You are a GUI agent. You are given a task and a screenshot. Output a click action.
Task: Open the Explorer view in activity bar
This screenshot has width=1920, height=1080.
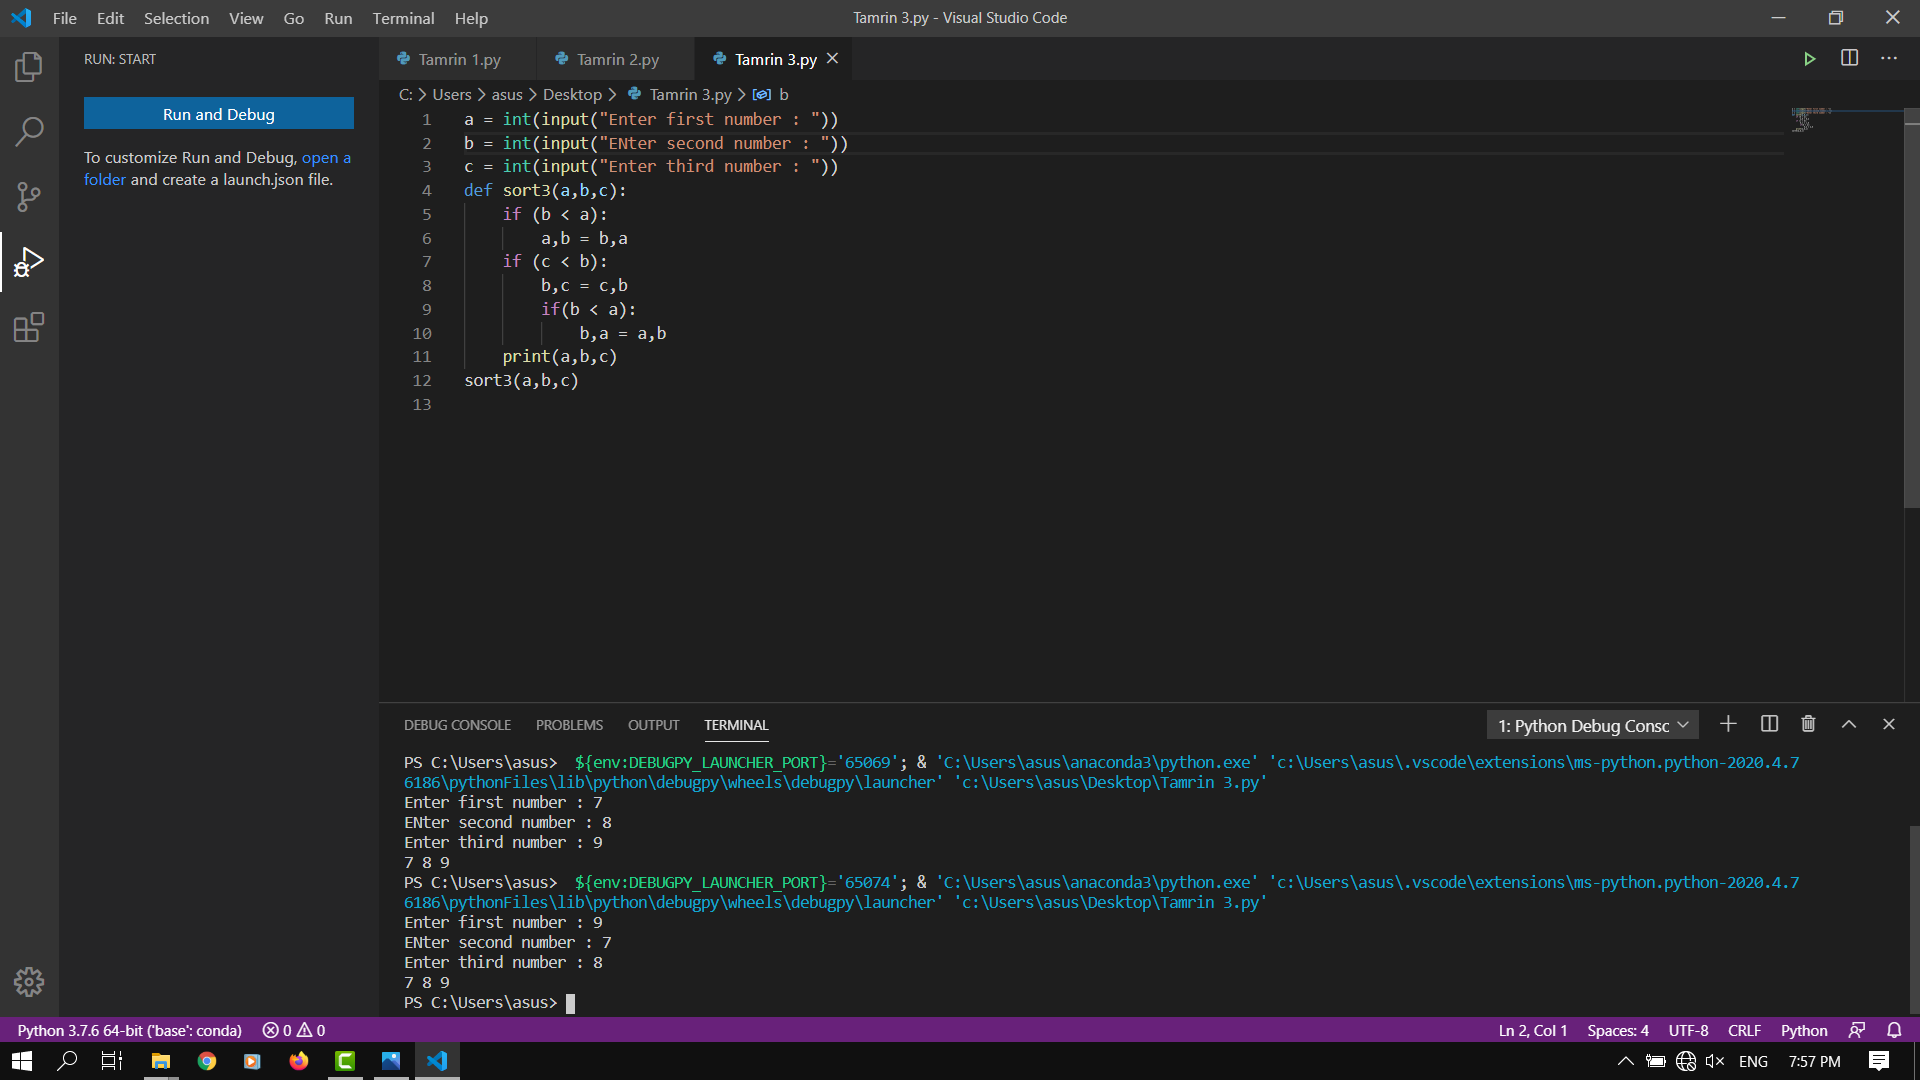coord(29,67)
